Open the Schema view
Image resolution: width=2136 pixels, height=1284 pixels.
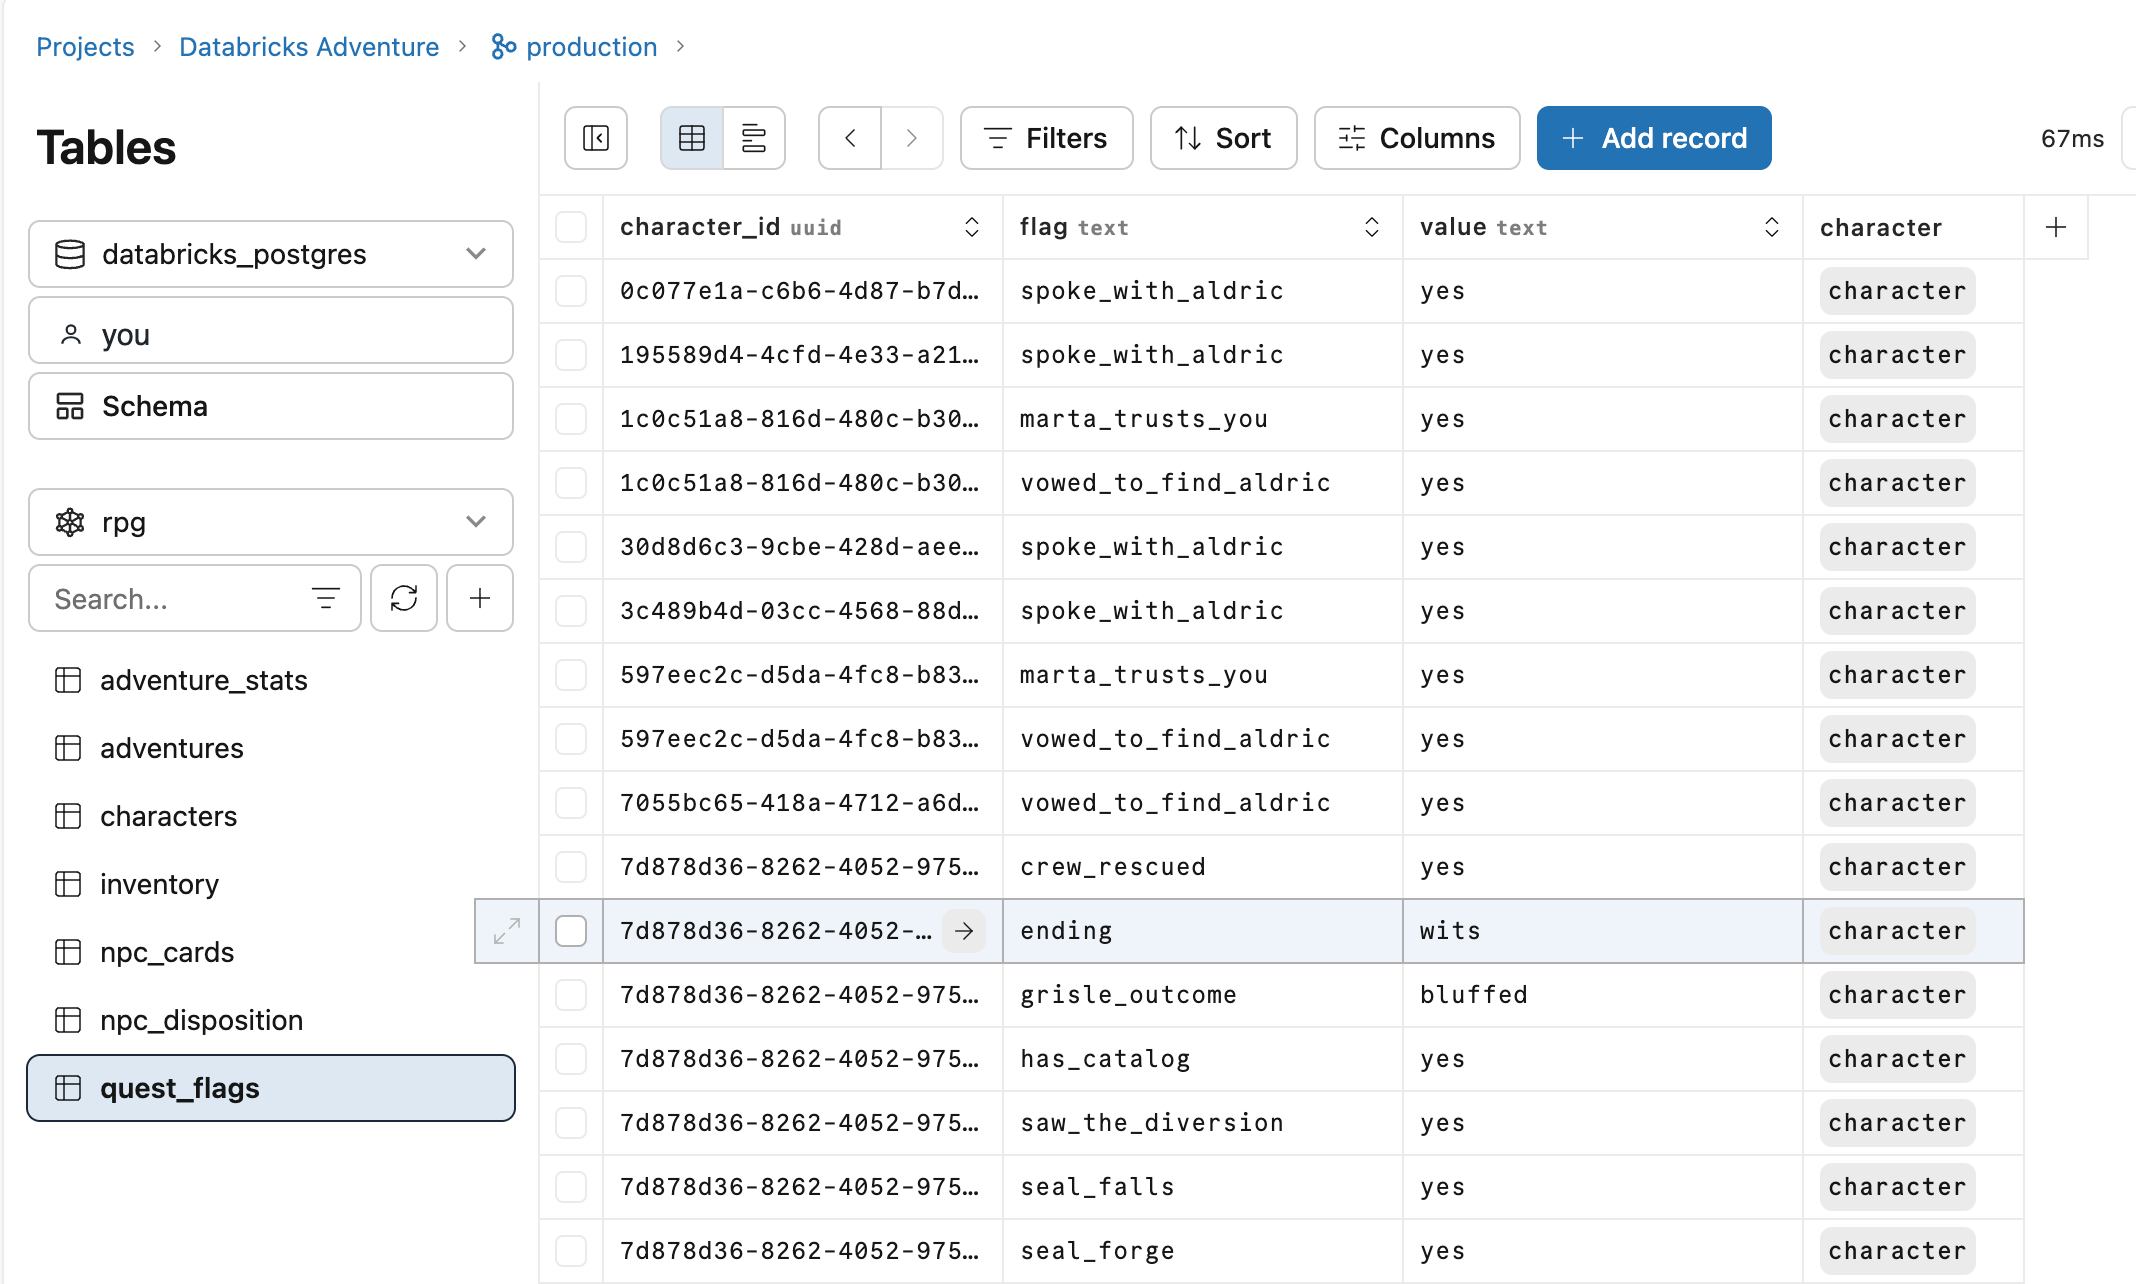pos(271,406)
